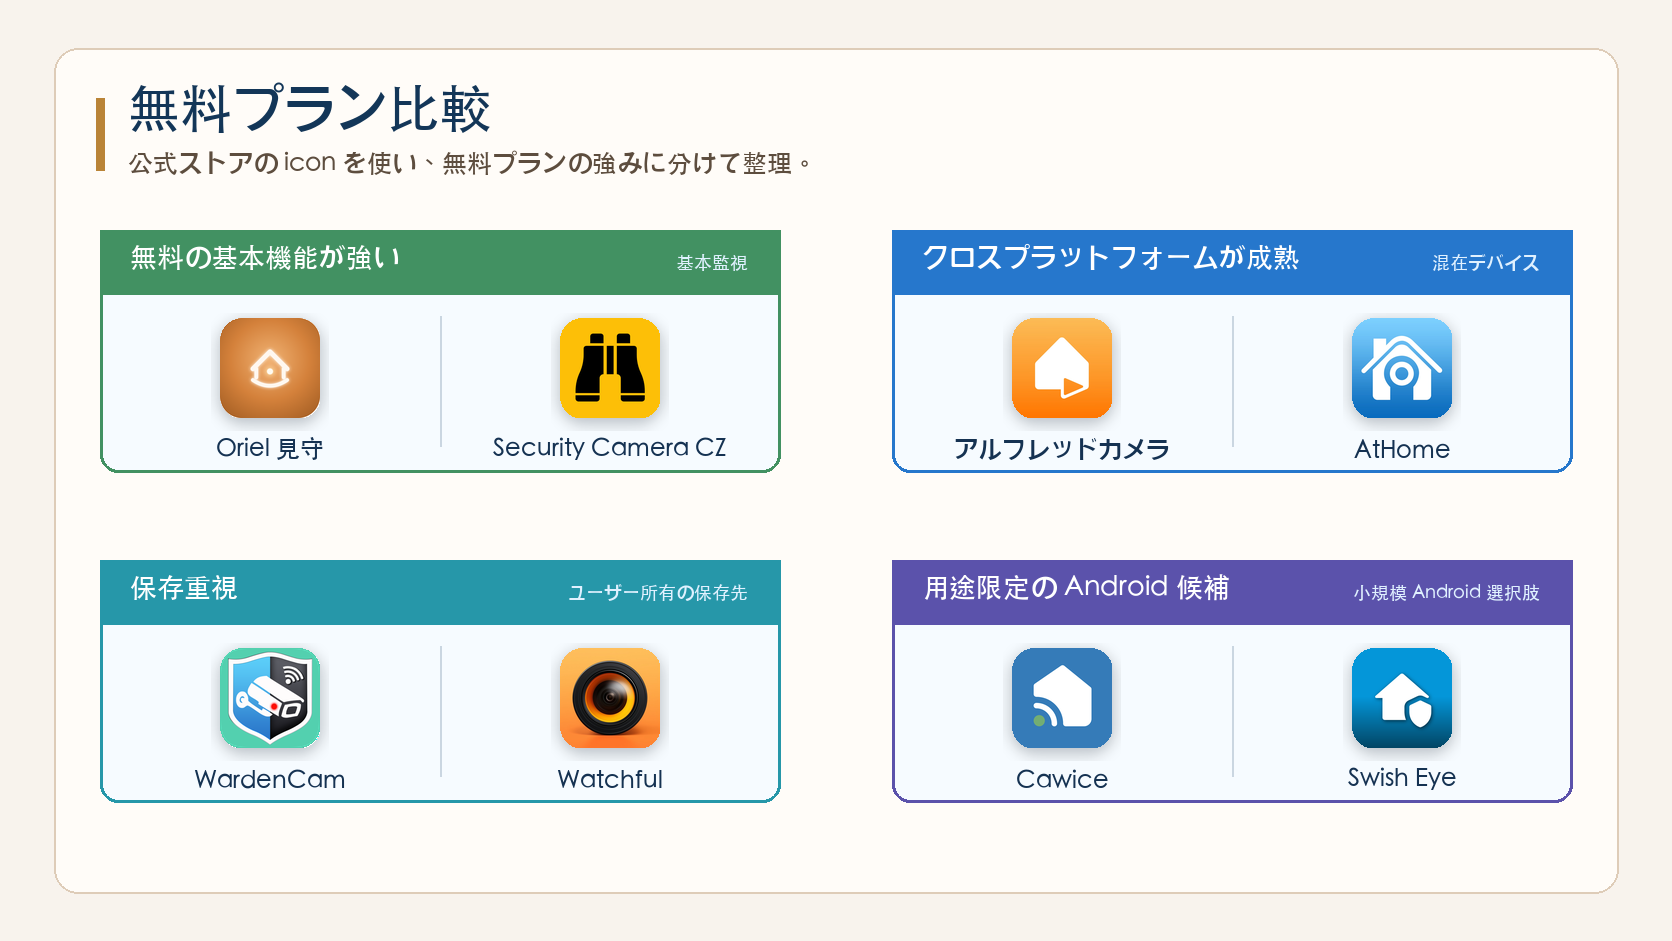This screenshot has height=941, width=1672.
Task: Click the Oriel 見守 label
Action: 270,448
